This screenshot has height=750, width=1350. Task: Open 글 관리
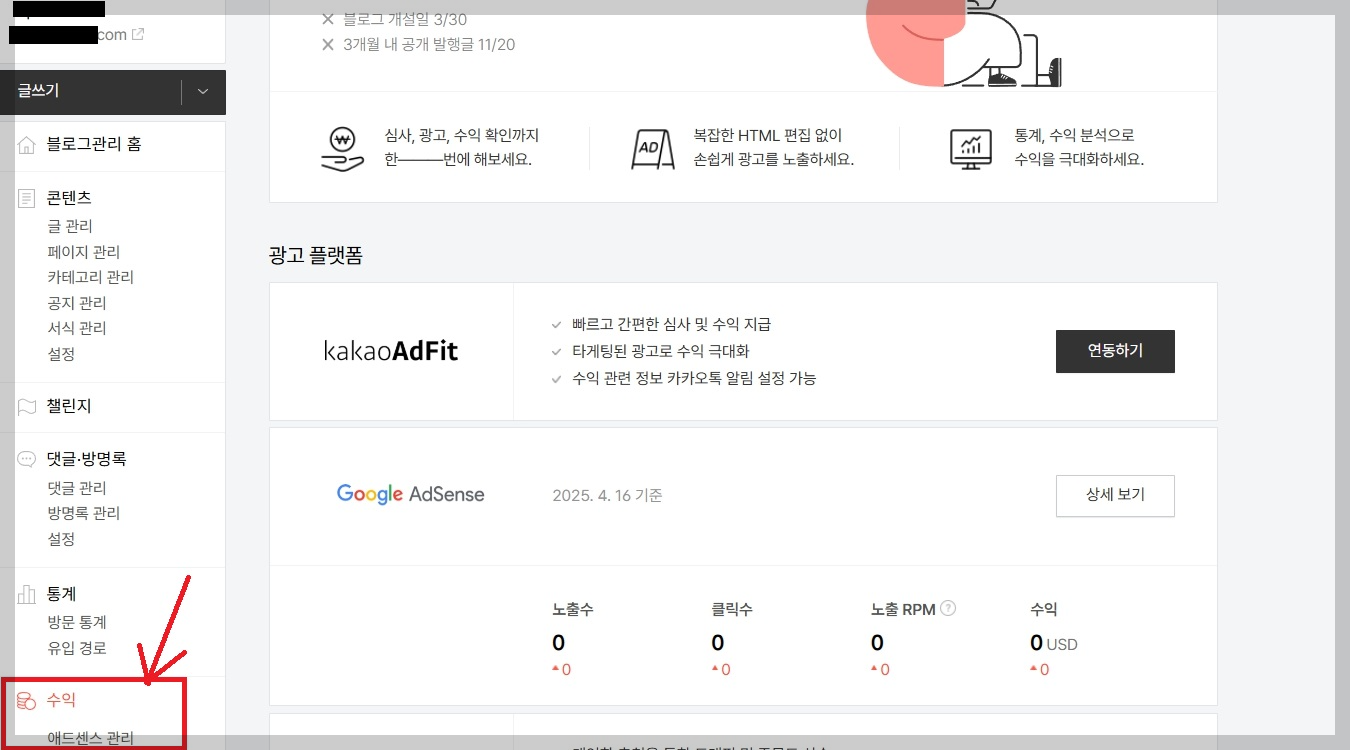pyautogui.click(x=70, y=226)
